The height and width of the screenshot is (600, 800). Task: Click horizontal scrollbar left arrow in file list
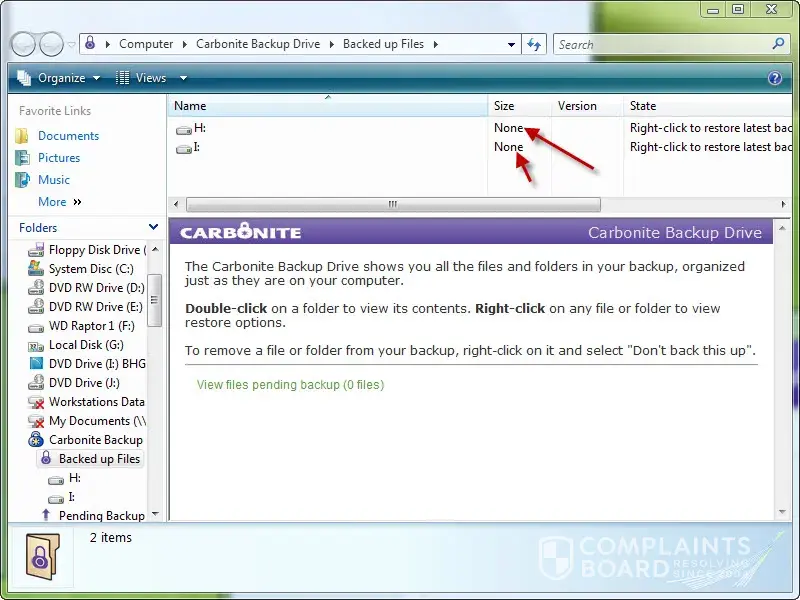coord(176,204)
